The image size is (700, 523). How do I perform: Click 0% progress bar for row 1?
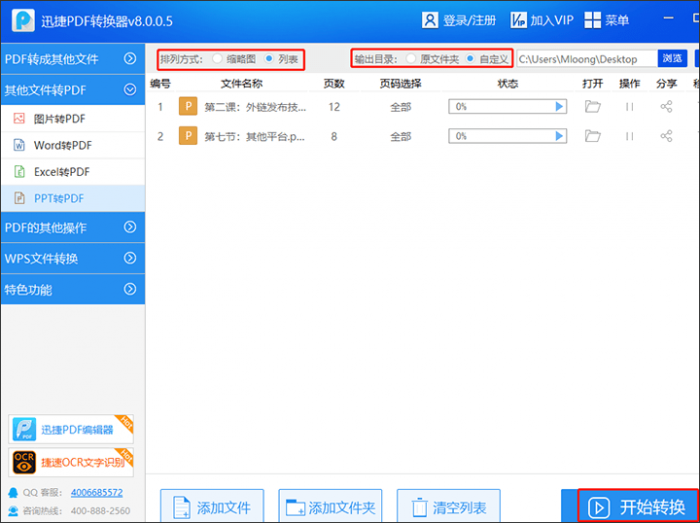point(507,107)
